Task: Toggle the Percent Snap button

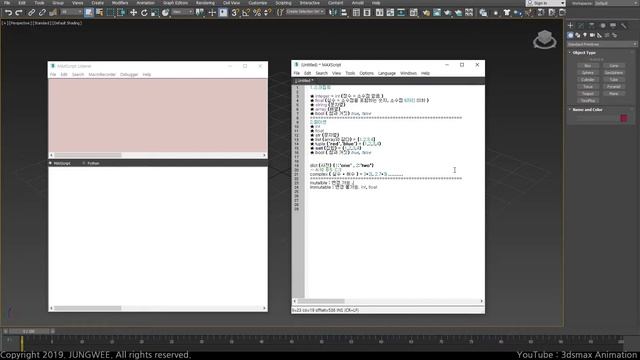Action: pos(257,13)
